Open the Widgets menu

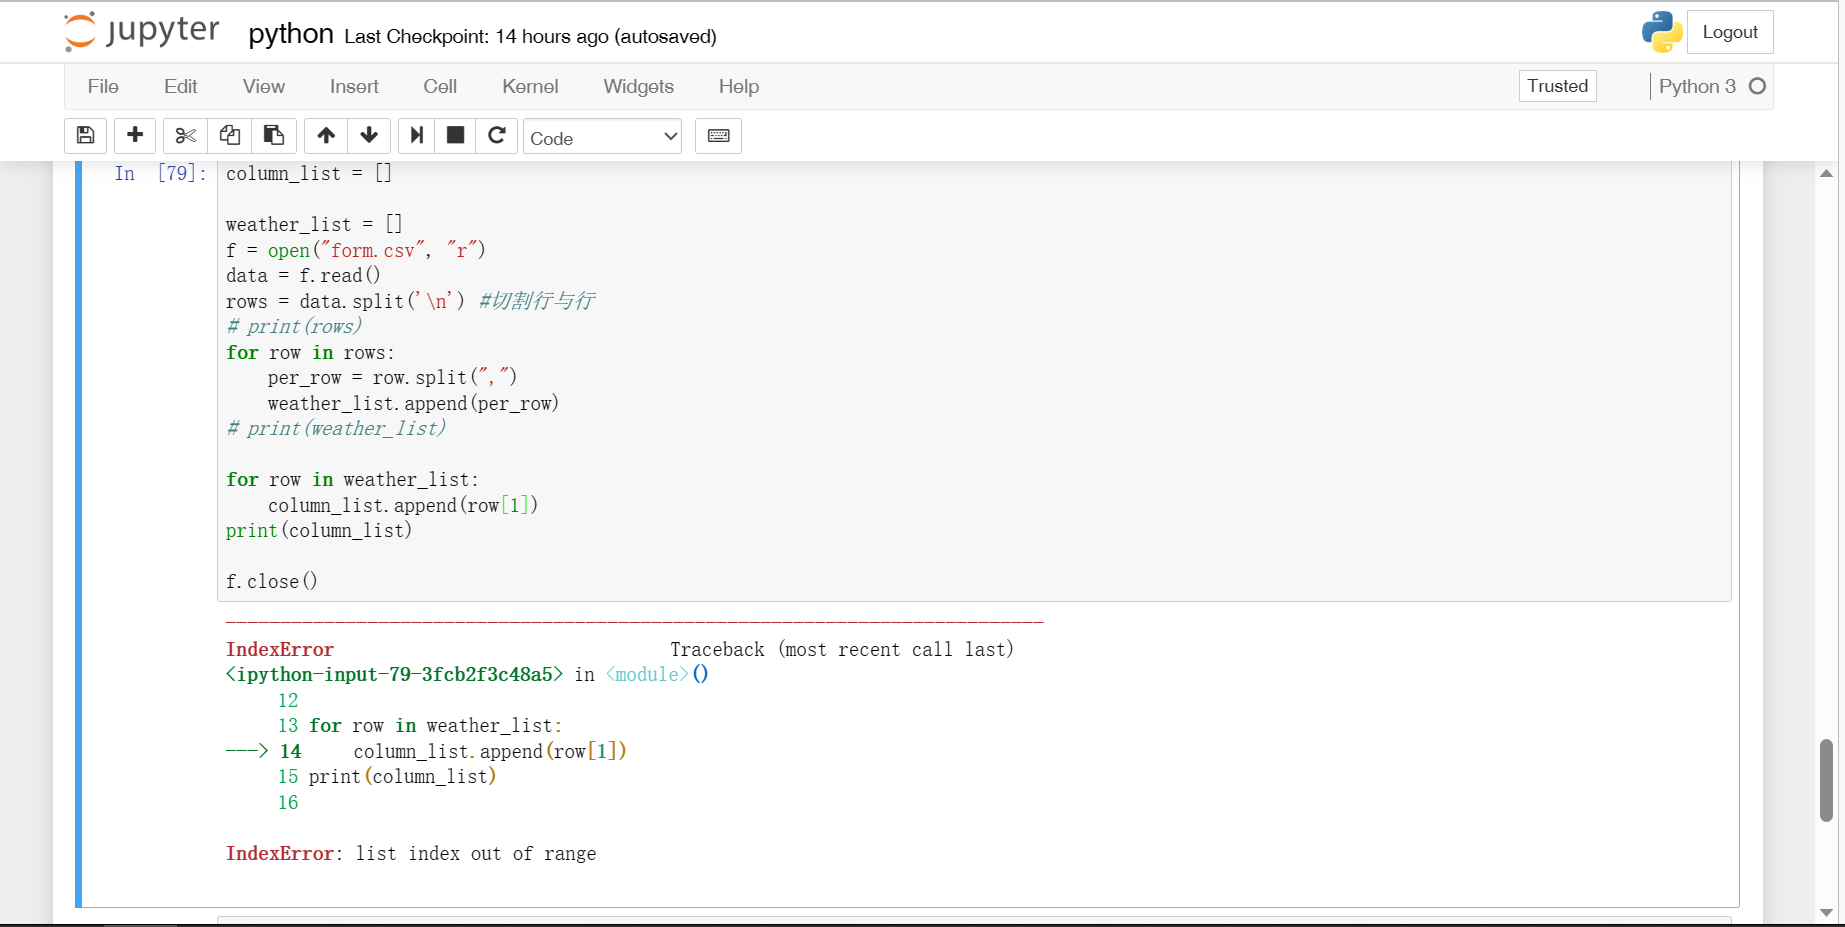click(x=638, y=87)
